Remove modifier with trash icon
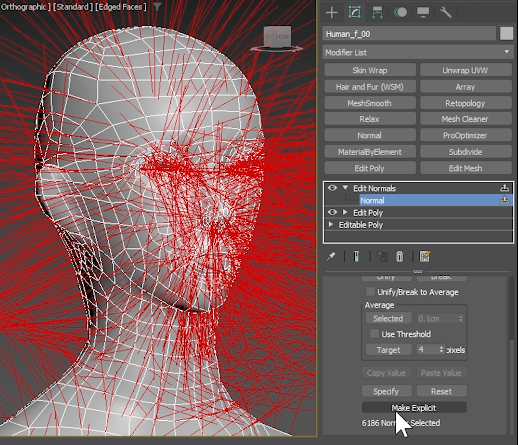The image size is (518, 445). [x=399, y=256]
